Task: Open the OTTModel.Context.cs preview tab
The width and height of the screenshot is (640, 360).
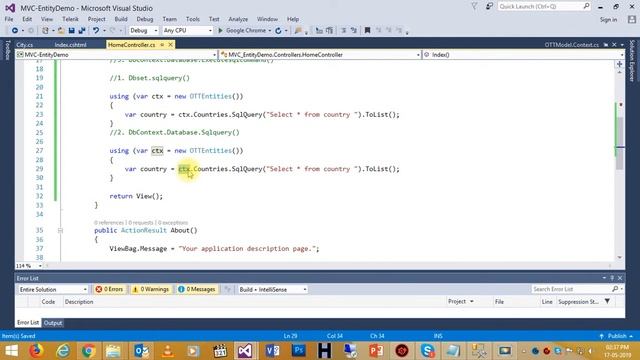Action: point(571,45)
